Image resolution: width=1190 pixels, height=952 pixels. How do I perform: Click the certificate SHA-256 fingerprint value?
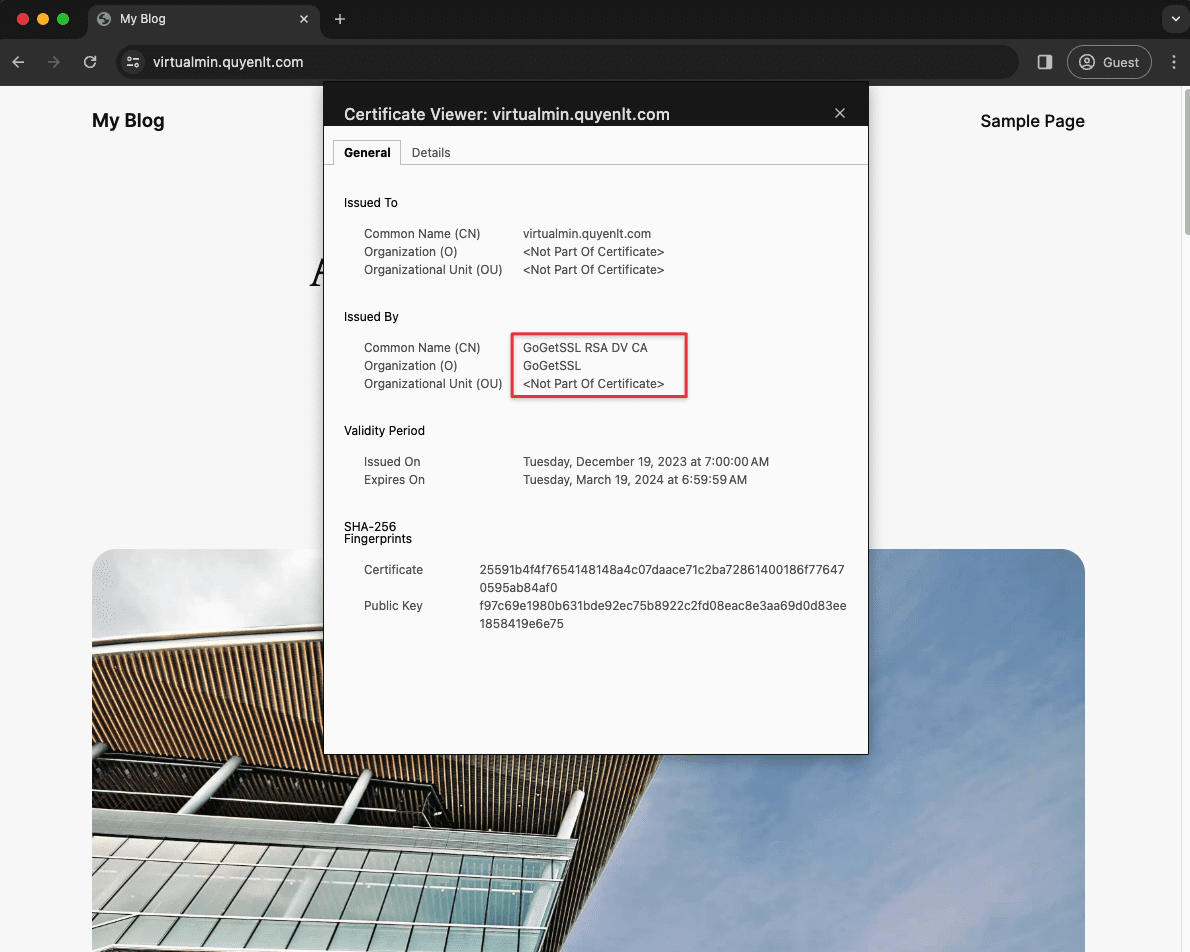661,578
